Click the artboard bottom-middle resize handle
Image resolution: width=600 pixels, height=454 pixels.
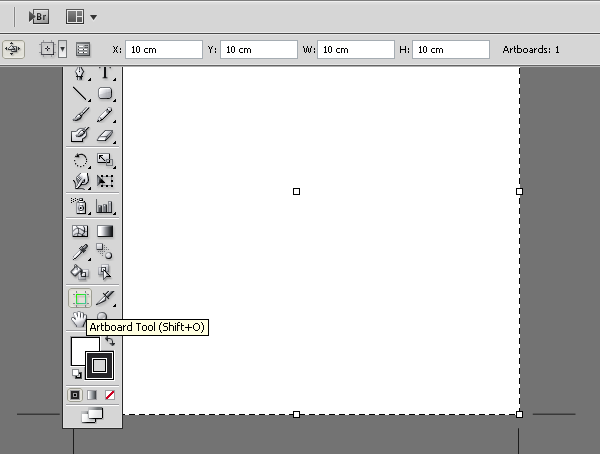297,414
